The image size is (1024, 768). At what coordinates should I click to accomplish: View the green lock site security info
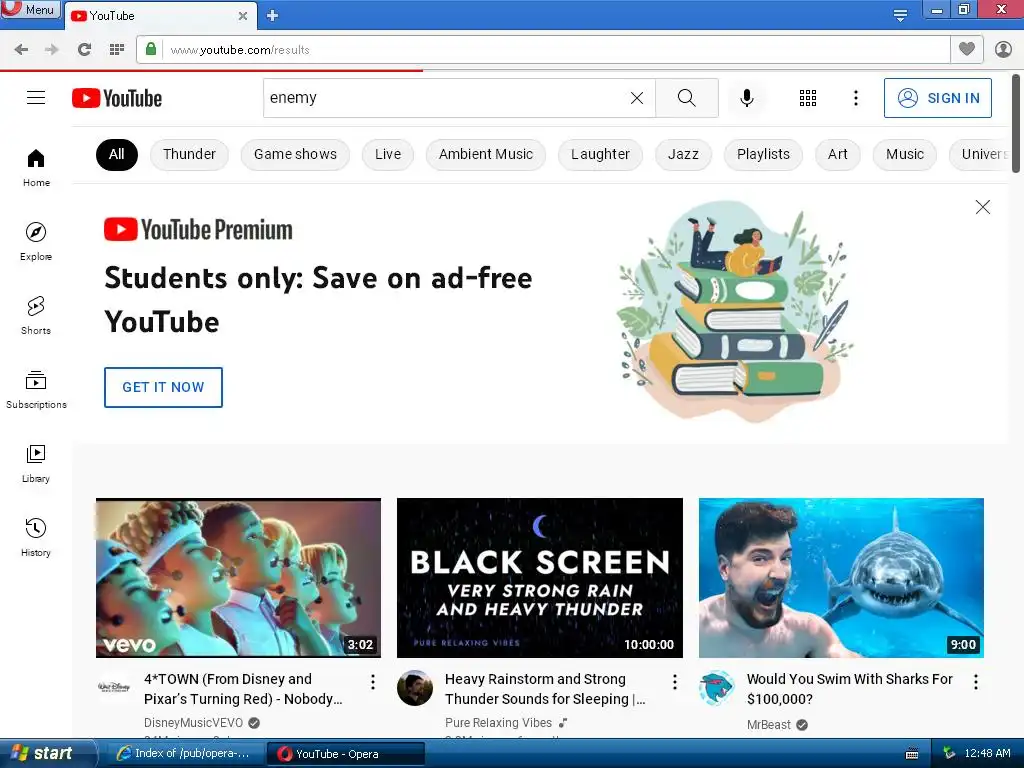coord(151,49)
